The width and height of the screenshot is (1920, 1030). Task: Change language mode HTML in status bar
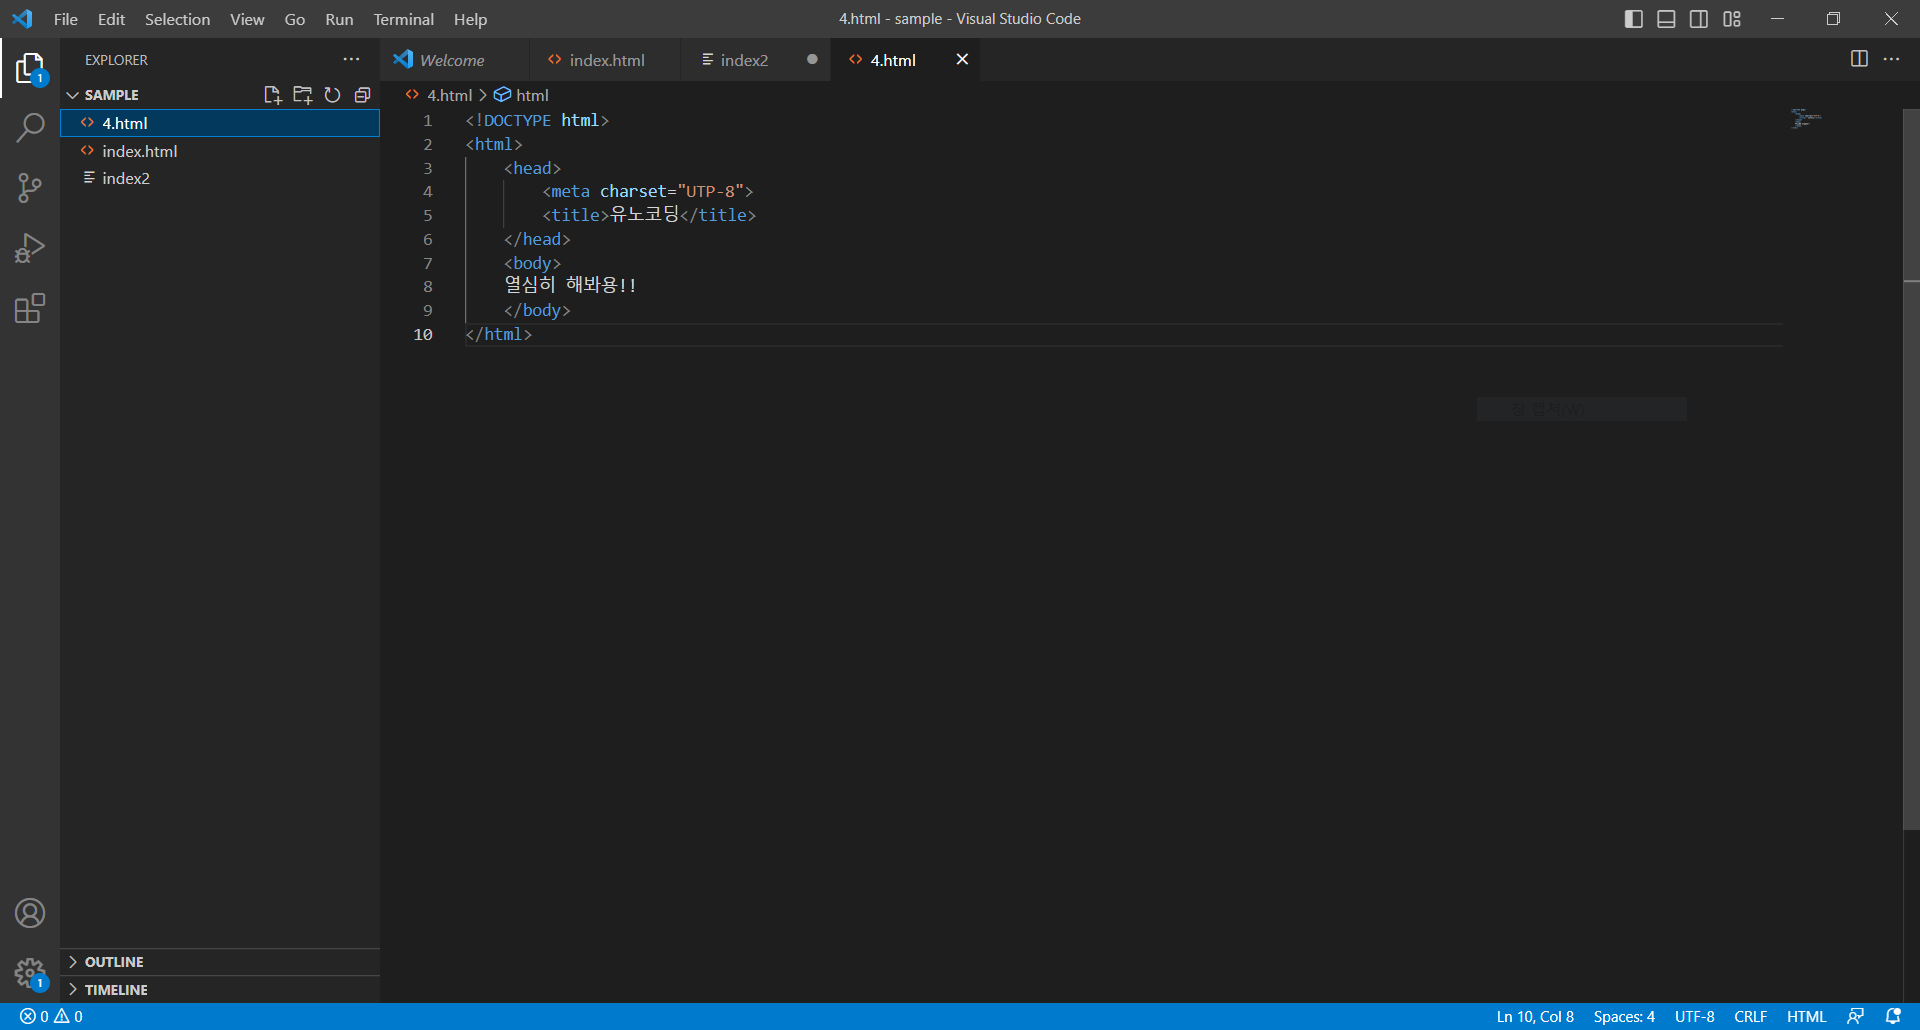tap(1806, 1016)
